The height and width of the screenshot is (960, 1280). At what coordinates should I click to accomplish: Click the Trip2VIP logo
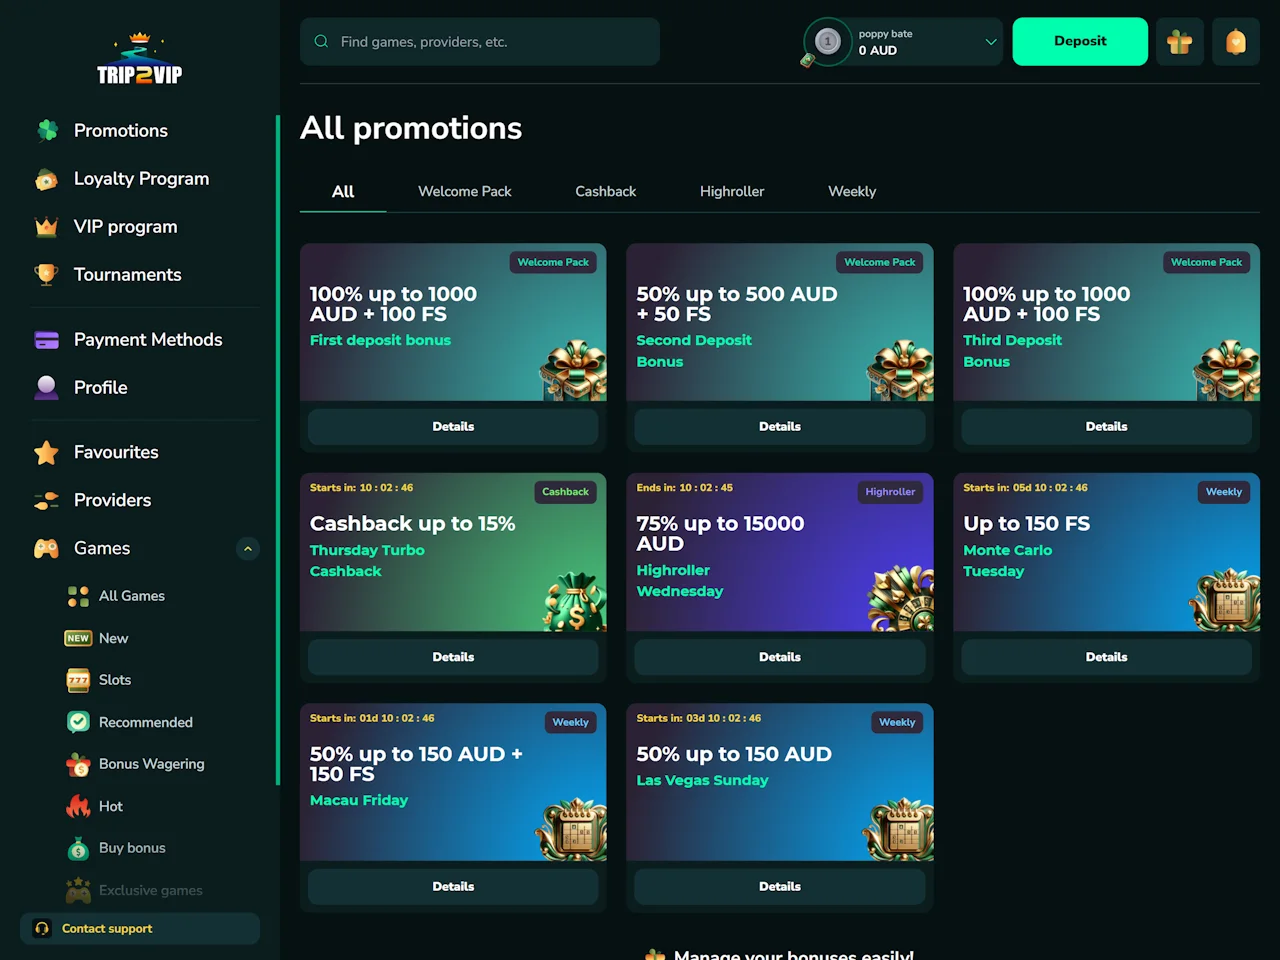140,60
